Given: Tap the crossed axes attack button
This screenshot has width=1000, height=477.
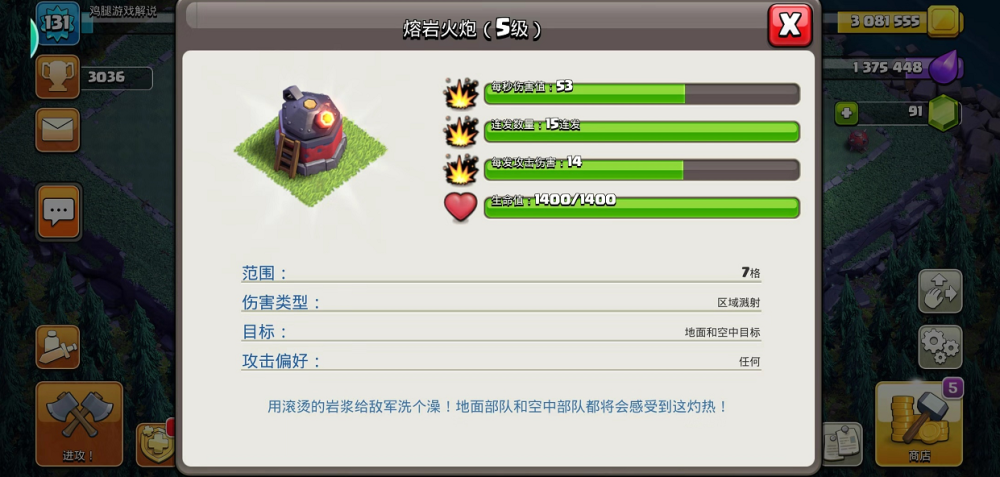Looking at the screenshot, I should [79, 423].
